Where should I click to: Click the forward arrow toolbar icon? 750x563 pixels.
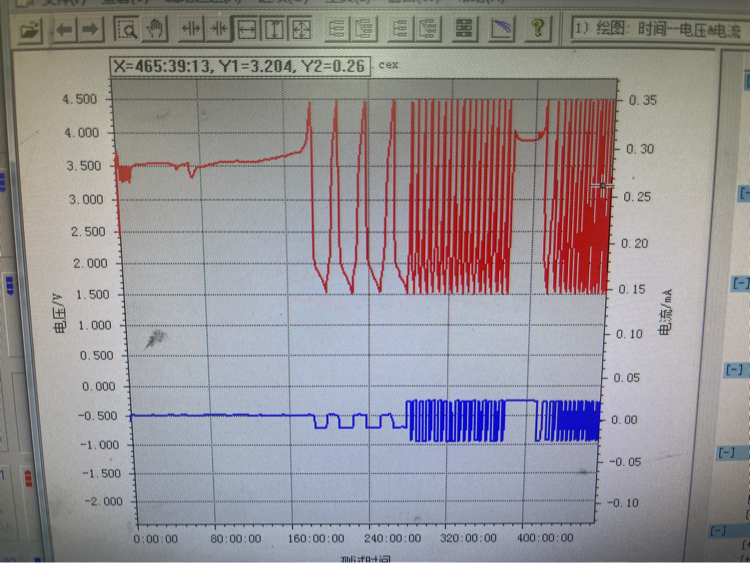(x=90, y=30)
